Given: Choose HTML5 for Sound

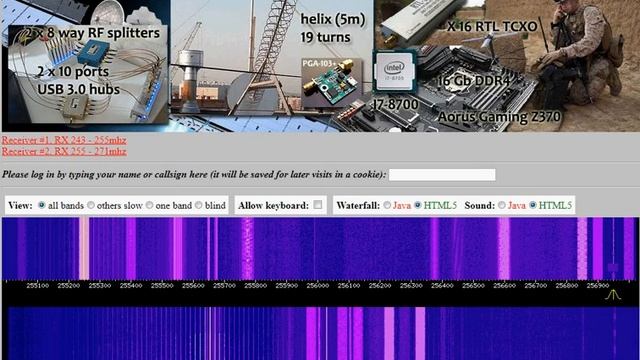Looking at the screenshot, I should tap(533, 205).
